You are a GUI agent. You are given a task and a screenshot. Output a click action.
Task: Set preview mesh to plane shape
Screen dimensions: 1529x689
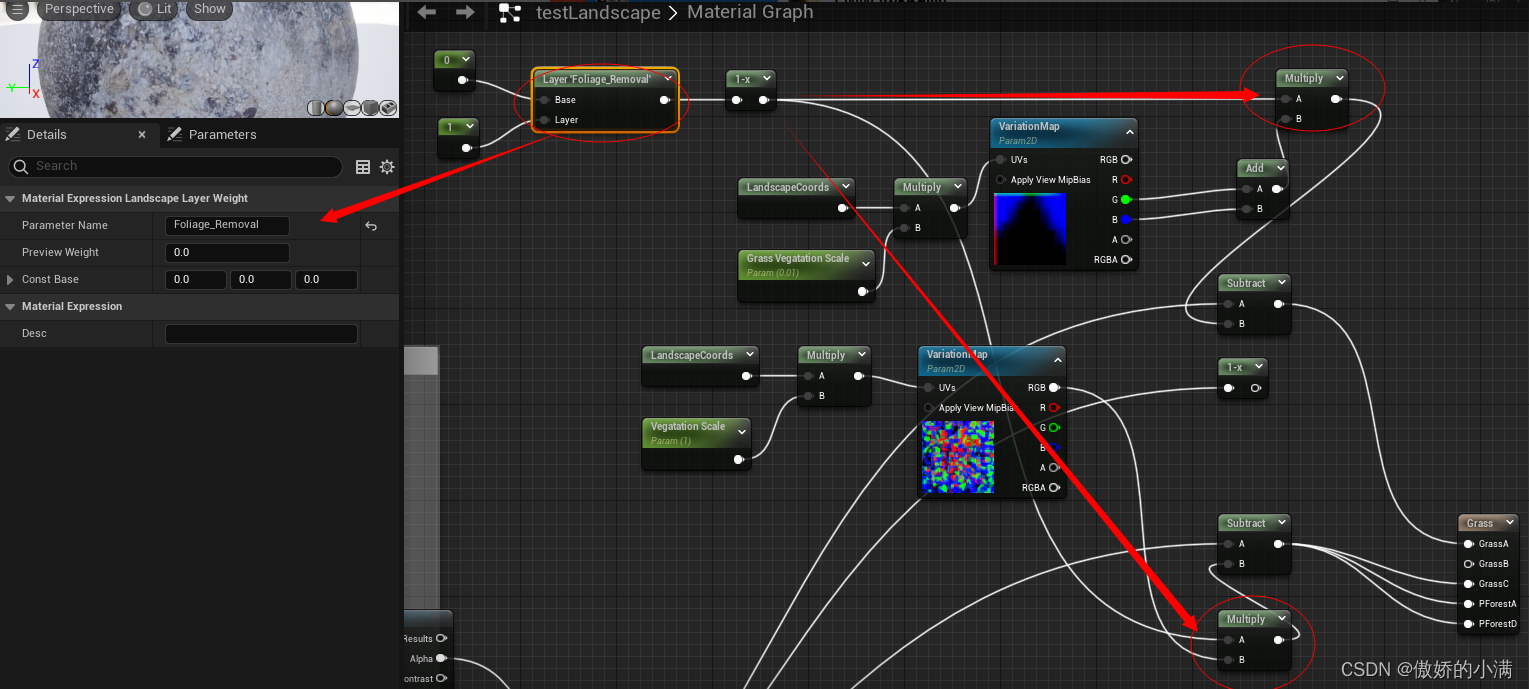tap(352, 108)
